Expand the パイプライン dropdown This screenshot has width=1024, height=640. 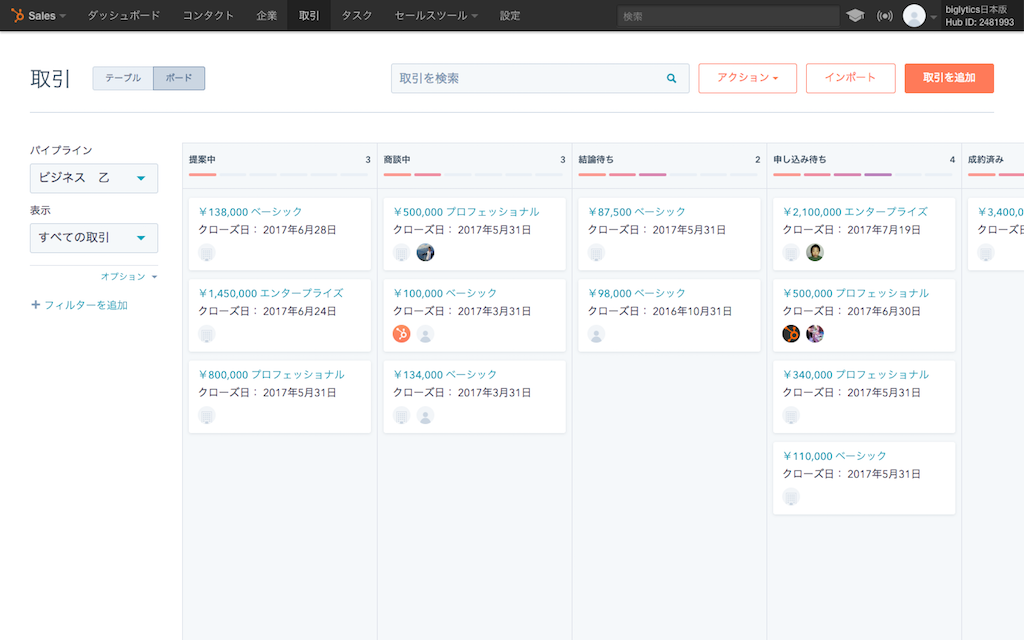[94, 178]
